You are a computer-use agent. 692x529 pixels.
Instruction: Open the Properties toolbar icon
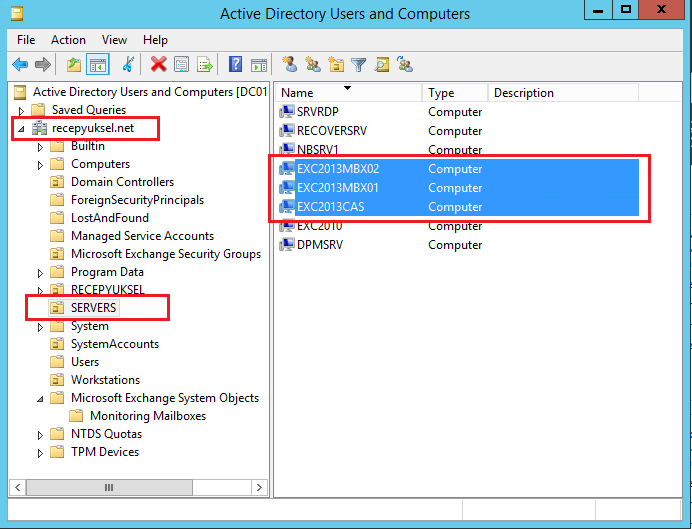point(181,65)
